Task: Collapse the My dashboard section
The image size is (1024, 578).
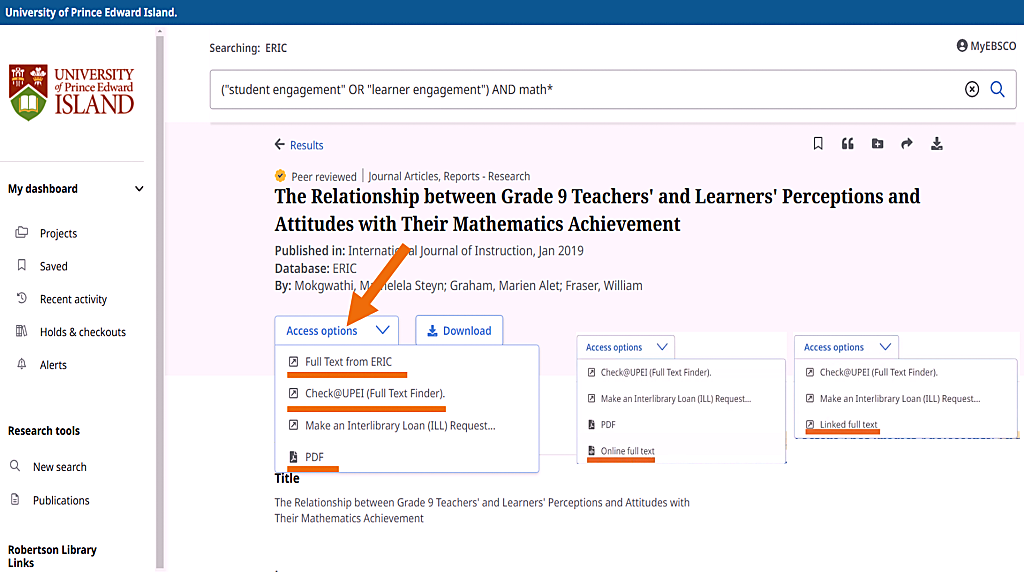Action: (139, 189)
